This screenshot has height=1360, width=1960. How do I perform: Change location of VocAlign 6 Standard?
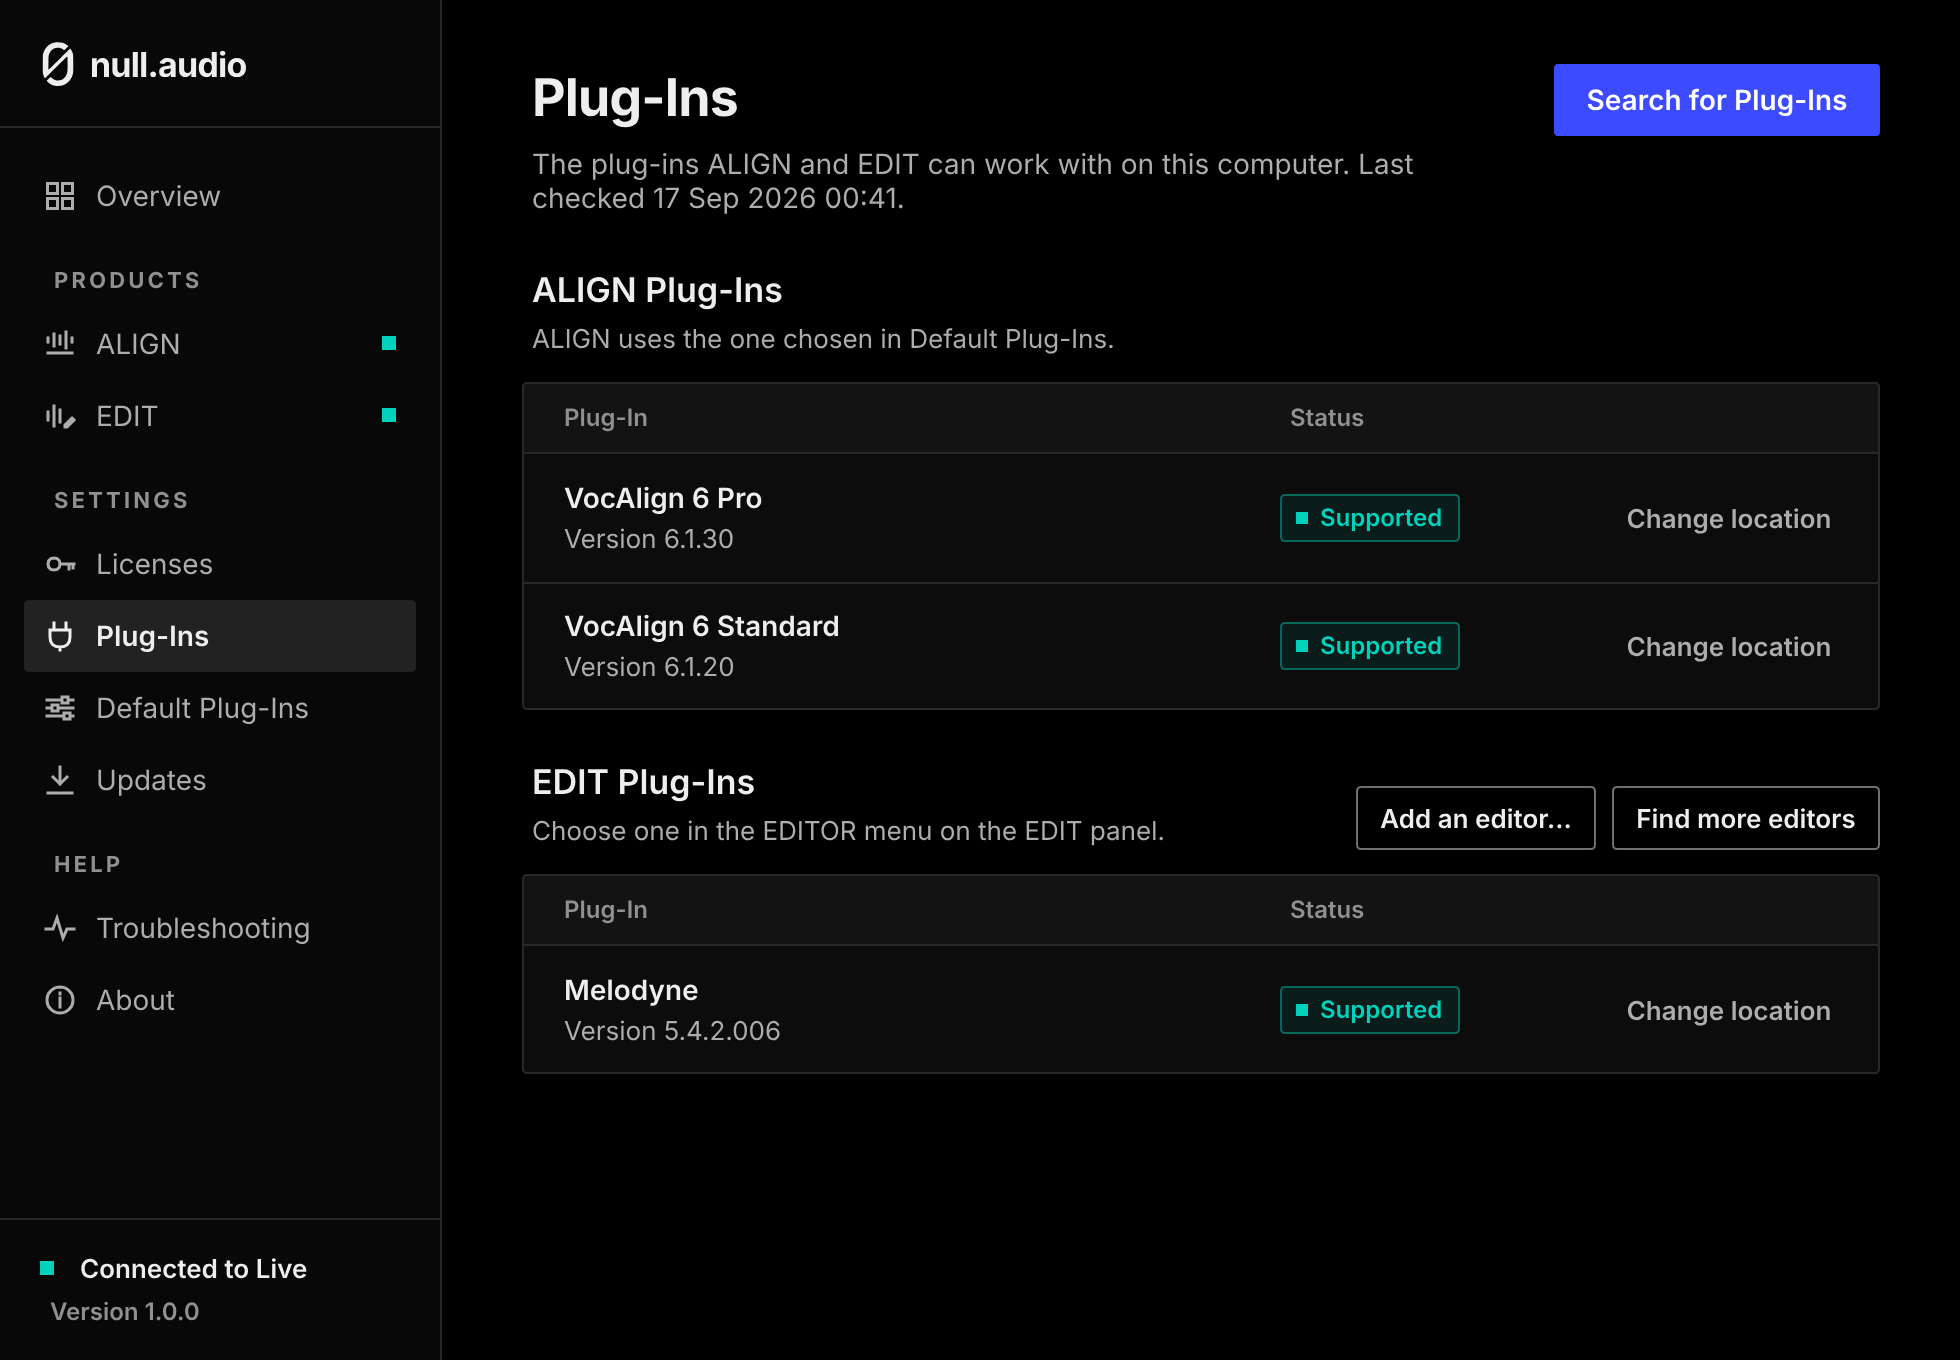(x=1728, y=646)
